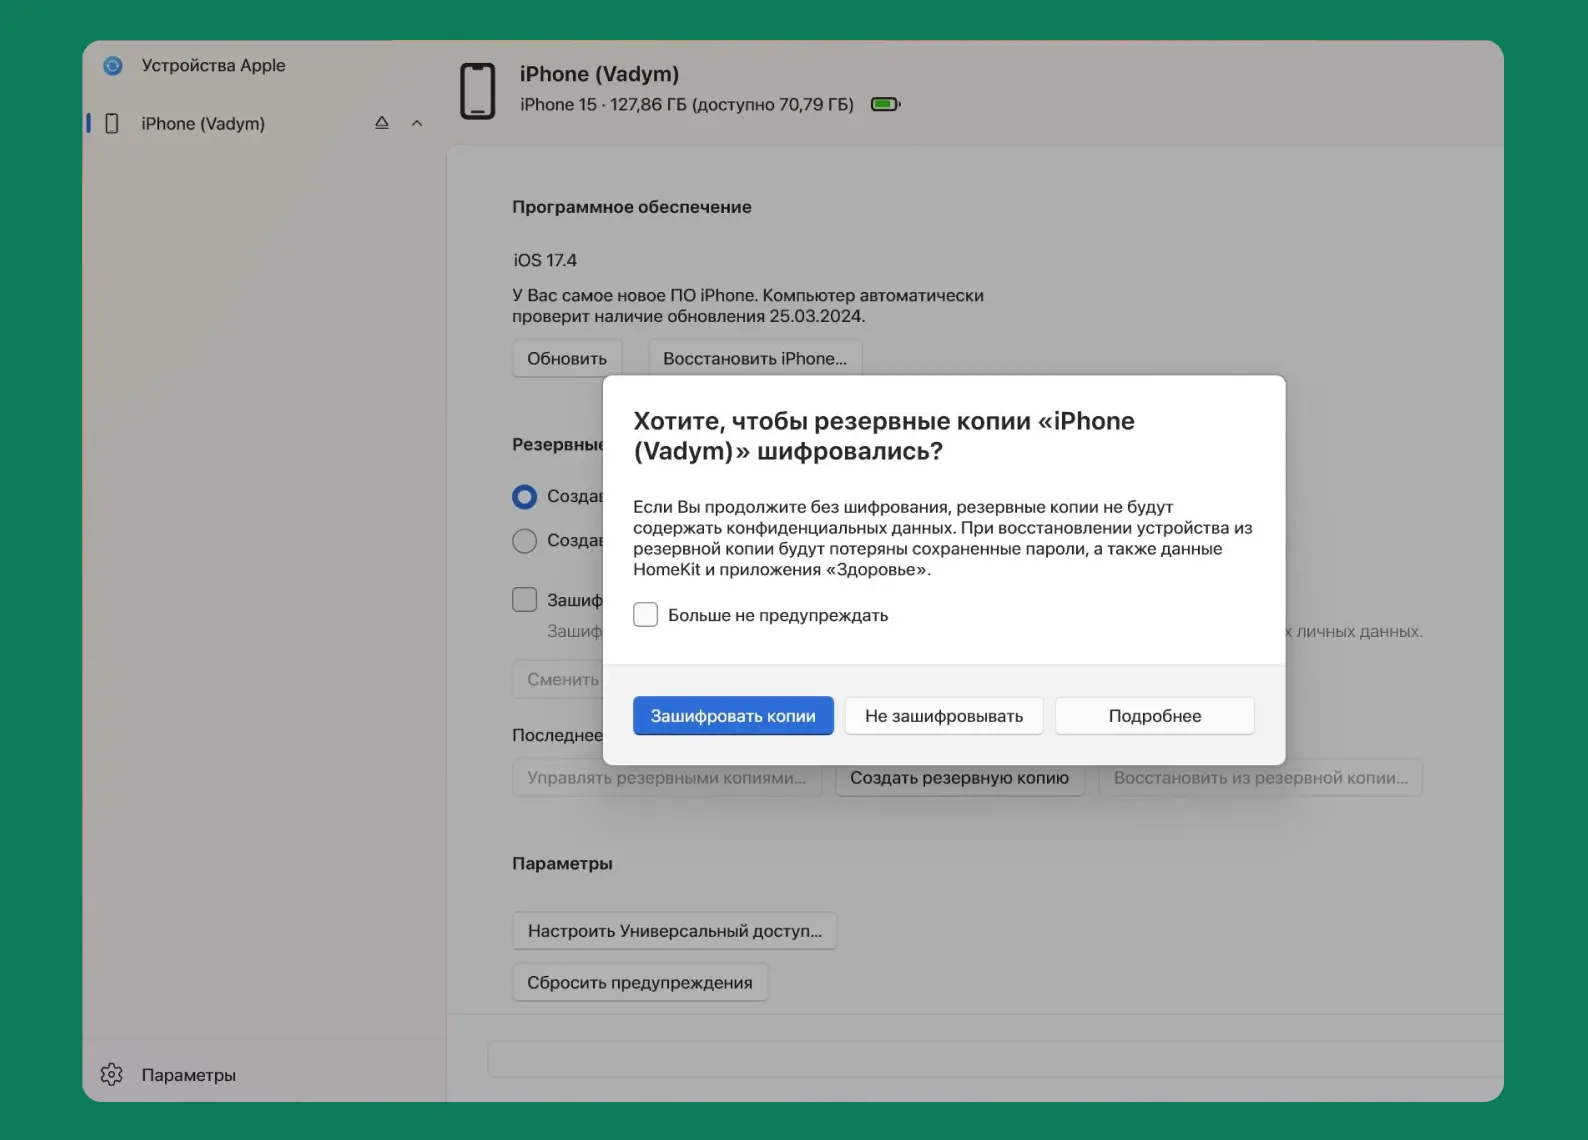1588x1140 pixels.
Task: Click the large iPhone device icon in header
Action: (478, 91)
